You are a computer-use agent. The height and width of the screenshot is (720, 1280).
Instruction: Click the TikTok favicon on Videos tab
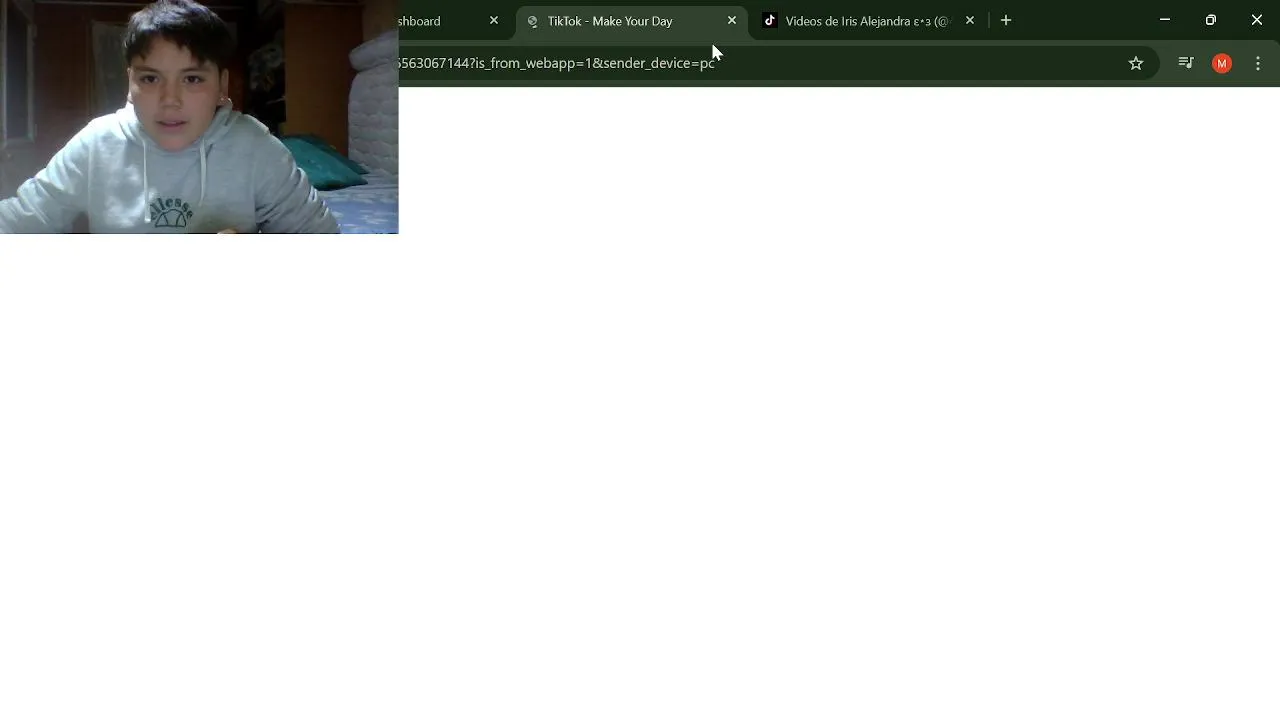pos(770,21)
